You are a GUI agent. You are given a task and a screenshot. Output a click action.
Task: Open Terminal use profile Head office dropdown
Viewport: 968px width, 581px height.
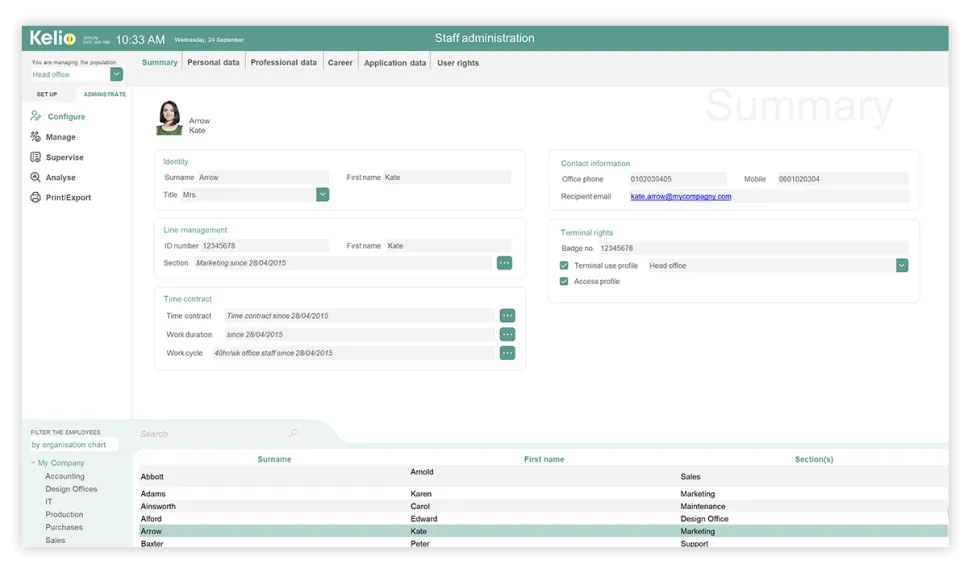(902, 265)
